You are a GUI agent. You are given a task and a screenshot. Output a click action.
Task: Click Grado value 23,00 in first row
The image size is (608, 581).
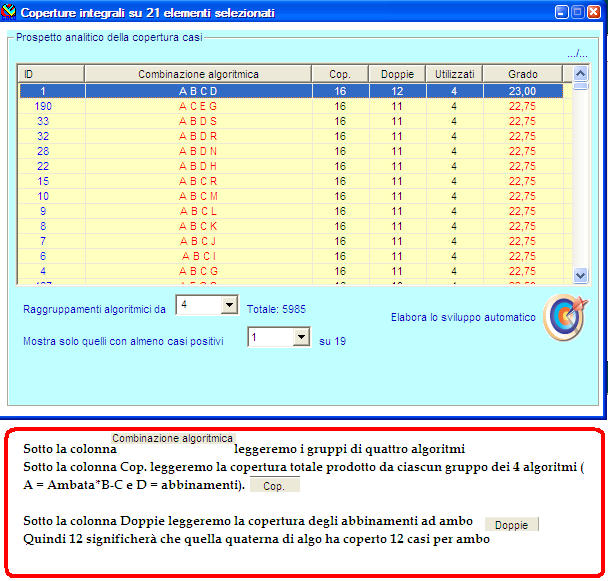click(522, 91)
